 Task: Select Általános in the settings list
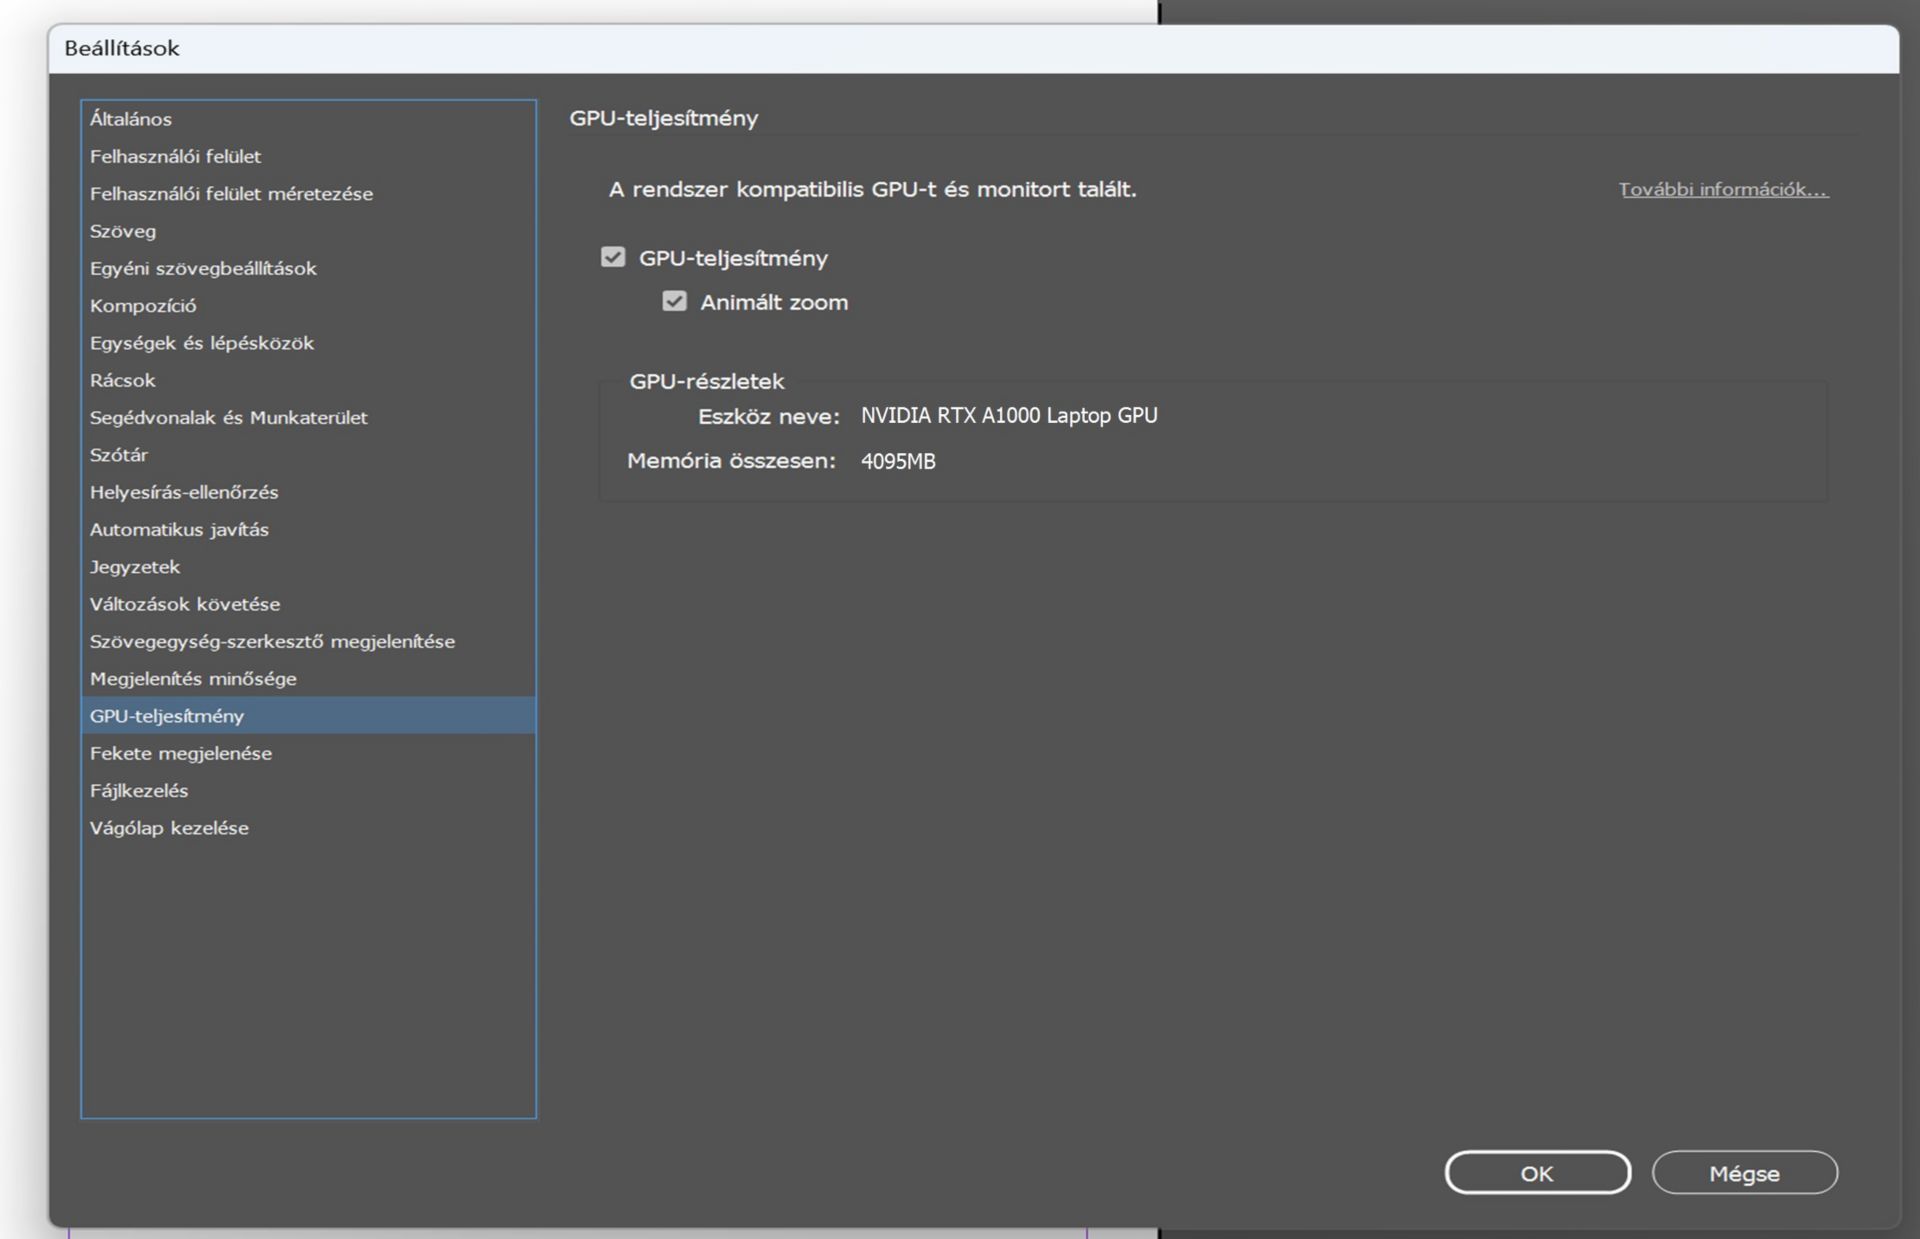click(x=131, y=119)
